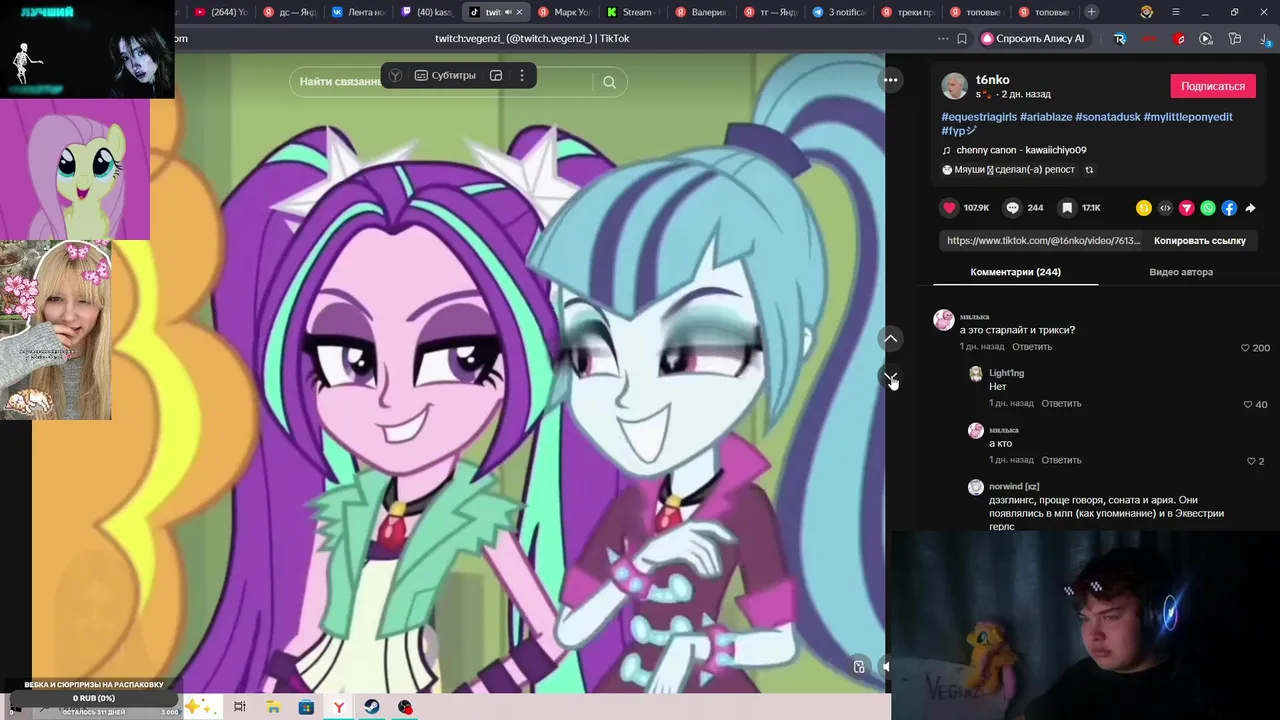The width and height of the screenshot is (1280, 720).
Task: Switch to the Комментарии (244) tab
Action: pos(1015,272)
